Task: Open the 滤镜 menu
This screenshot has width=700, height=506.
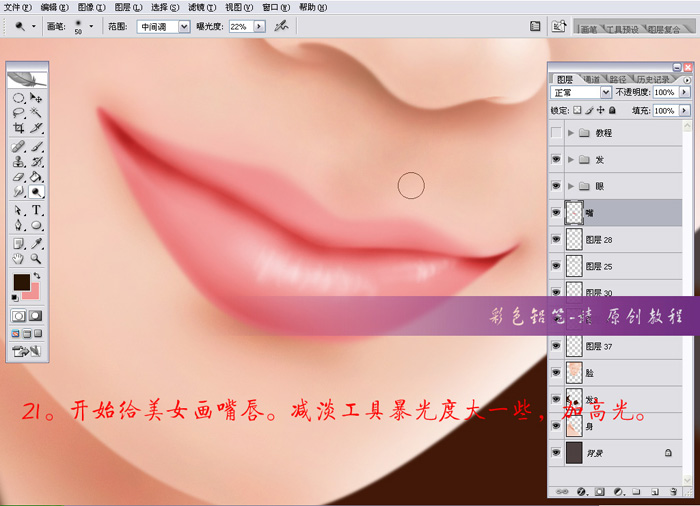Action: [x=202, y=7]
